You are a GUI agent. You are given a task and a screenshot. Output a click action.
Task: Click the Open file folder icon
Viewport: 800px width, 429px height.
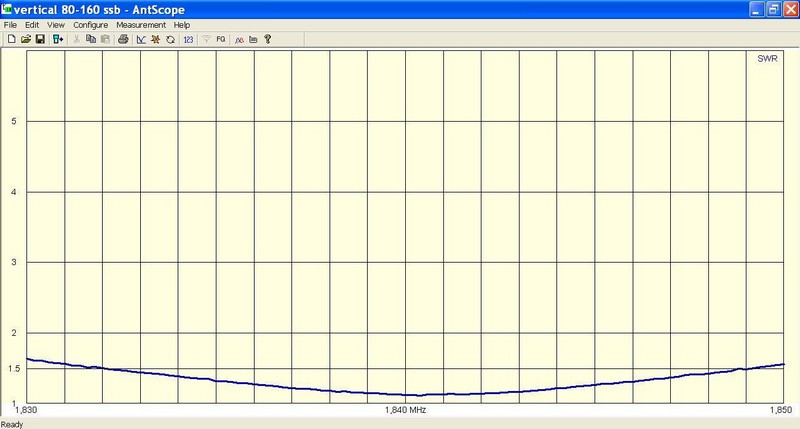click(25, 39)
